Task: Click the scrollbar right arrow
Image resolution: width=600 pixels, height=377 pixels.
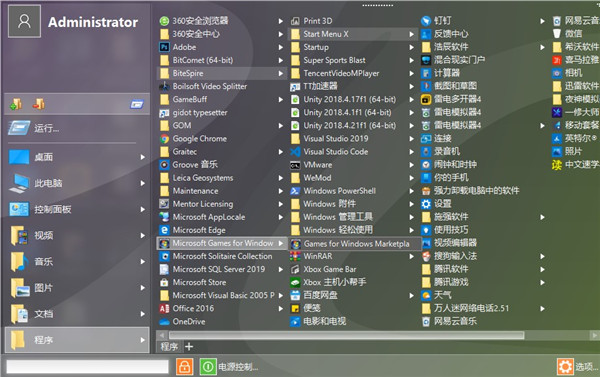Action: pos(594,335)
